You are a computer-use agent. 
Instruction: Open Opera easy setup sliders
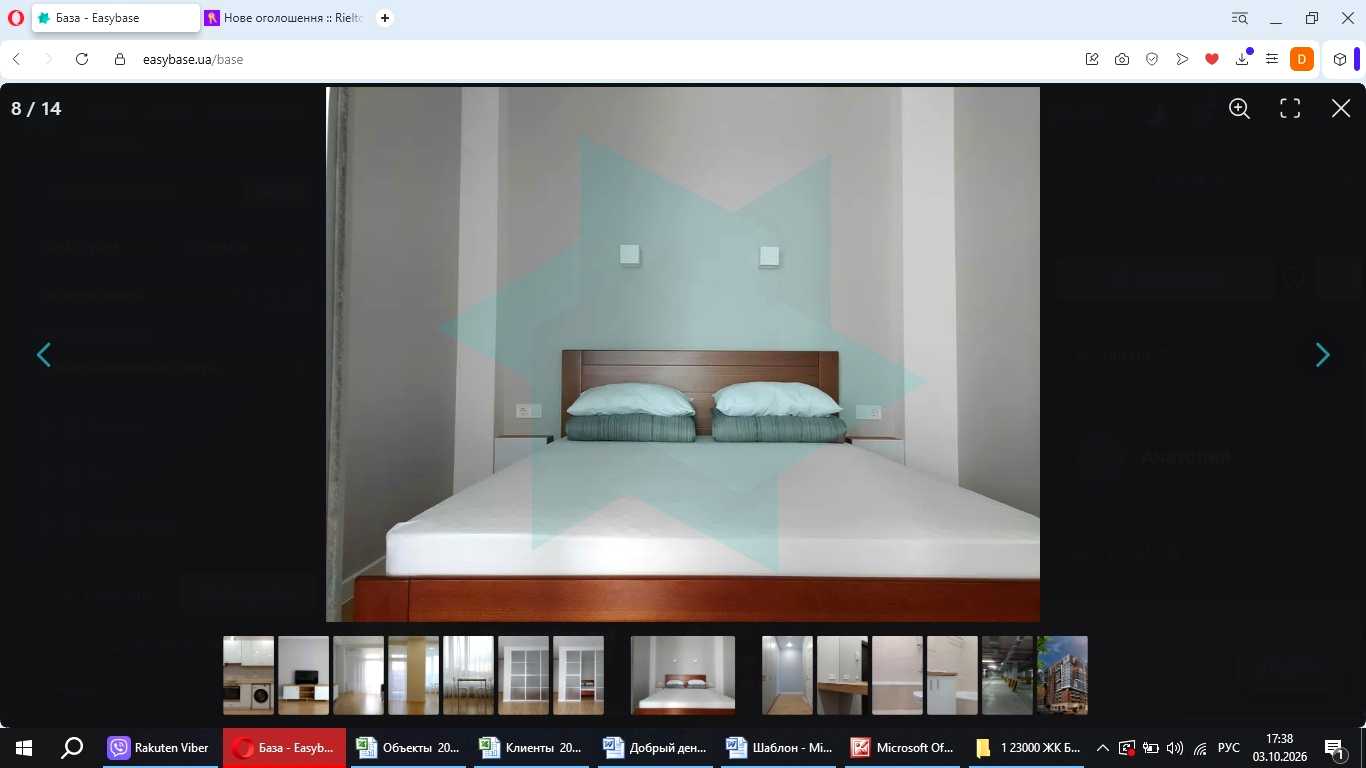click(1272, 59)
